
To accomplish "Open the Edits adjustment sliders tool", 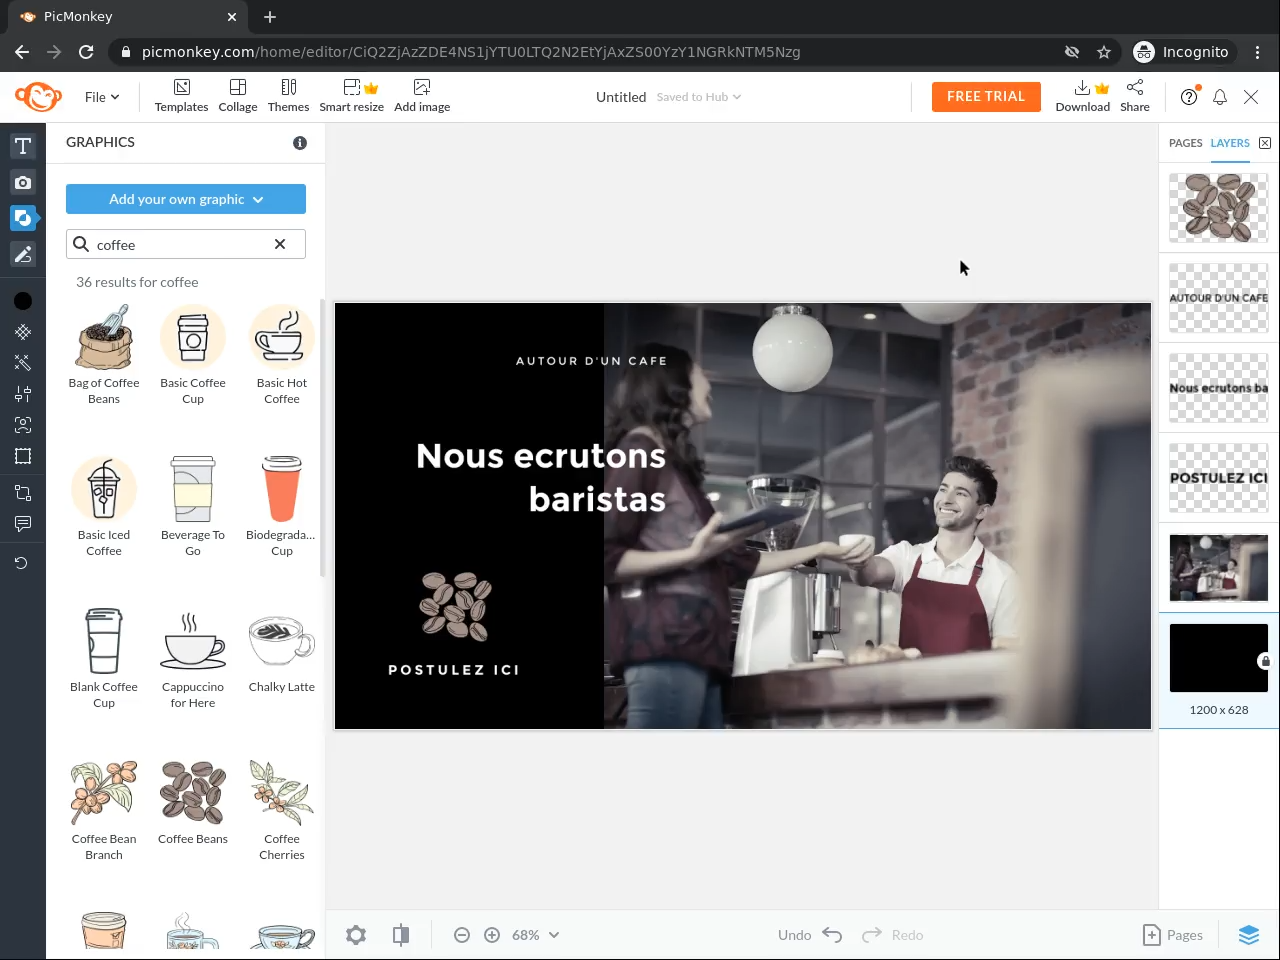I will pos(23,394).
